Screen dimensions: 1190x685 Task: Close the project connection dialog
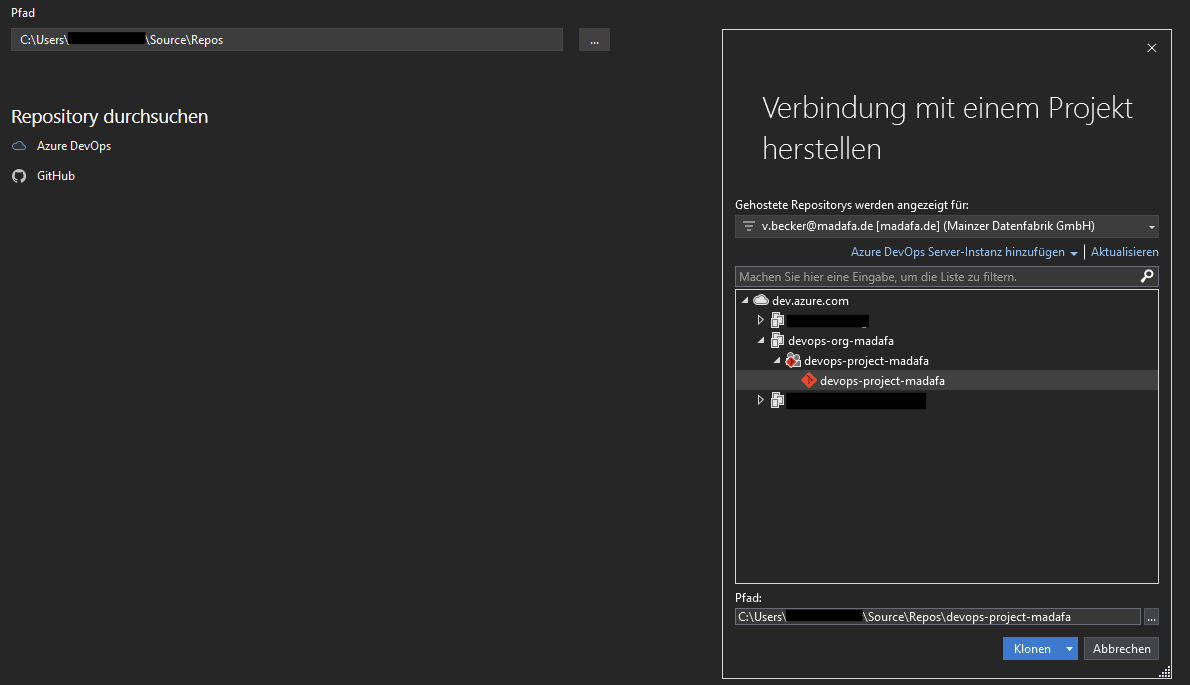[1151, 48]
